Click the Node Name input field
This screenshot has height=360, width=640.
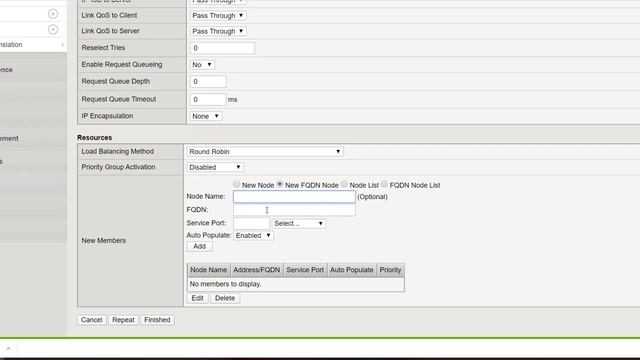tap(294, 197)
